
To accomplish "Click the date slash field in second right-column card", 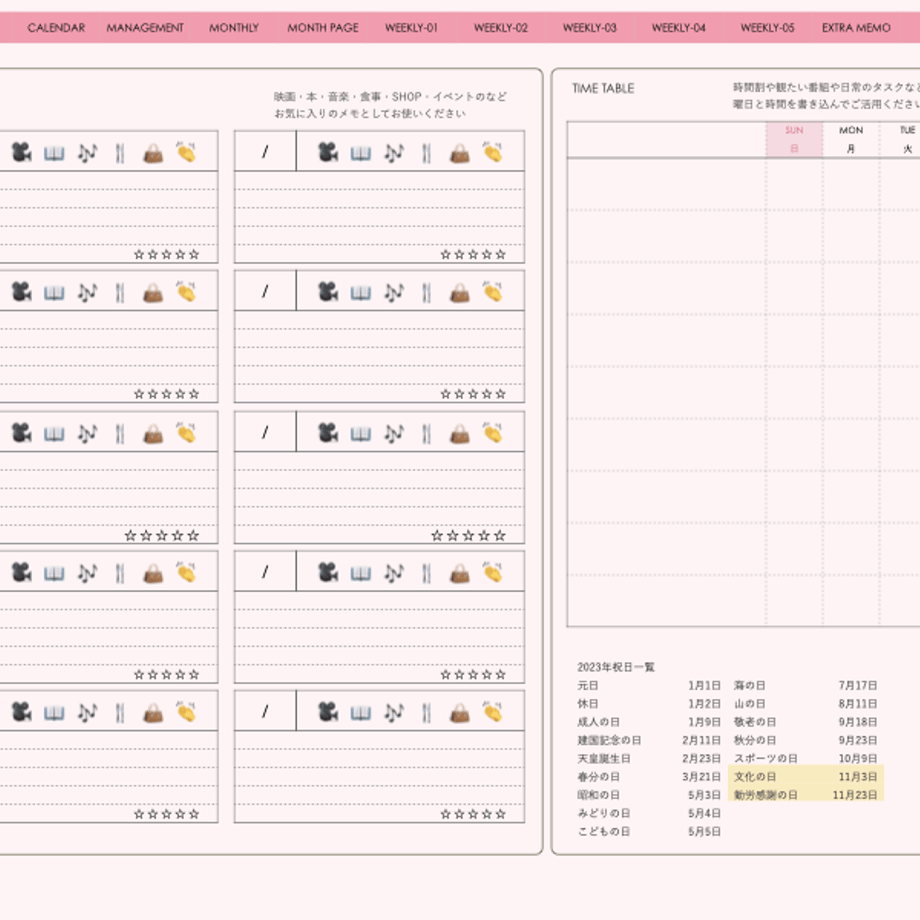I will 265,291.
